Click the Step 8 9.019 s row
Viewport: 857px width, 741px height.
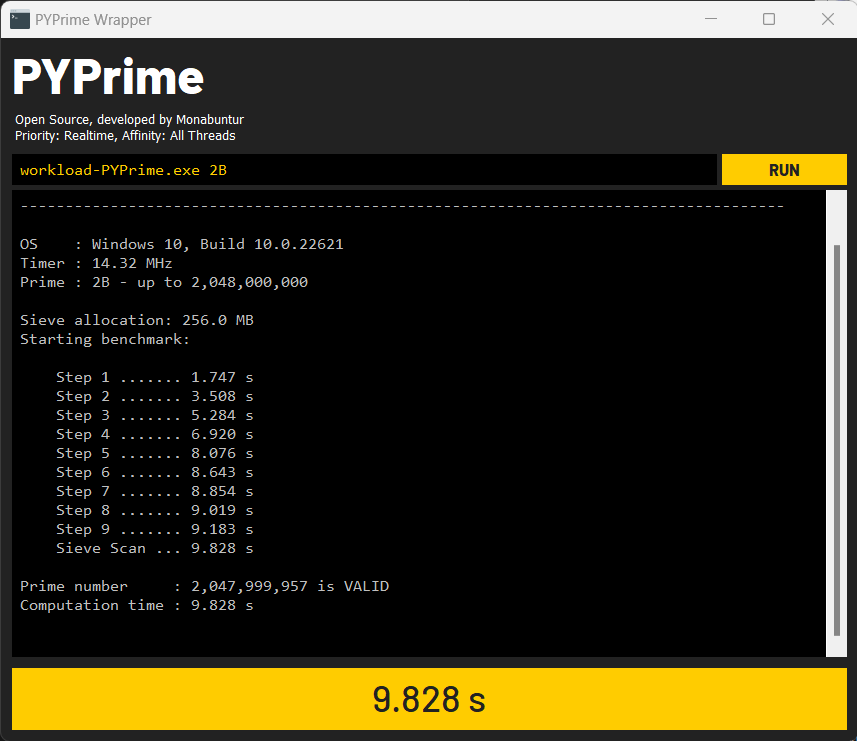(155, 510)
